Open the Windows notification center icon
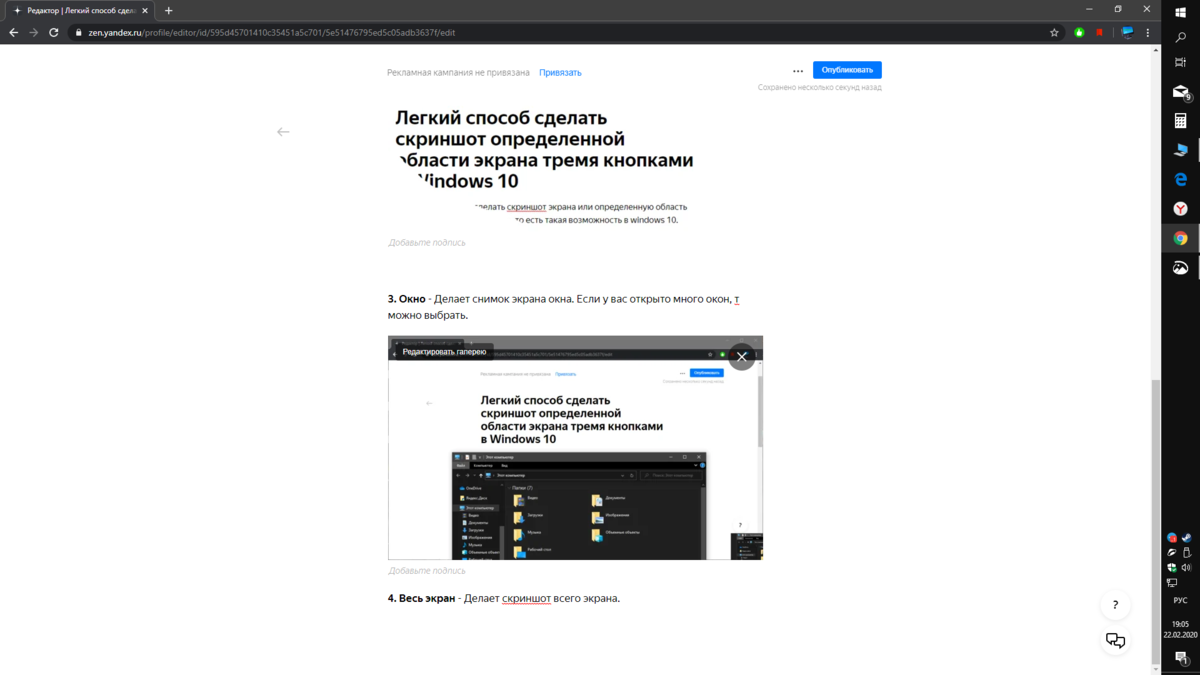This screenshot has height=675, width=1200. pyautogui.click(x=1180, y=657)
